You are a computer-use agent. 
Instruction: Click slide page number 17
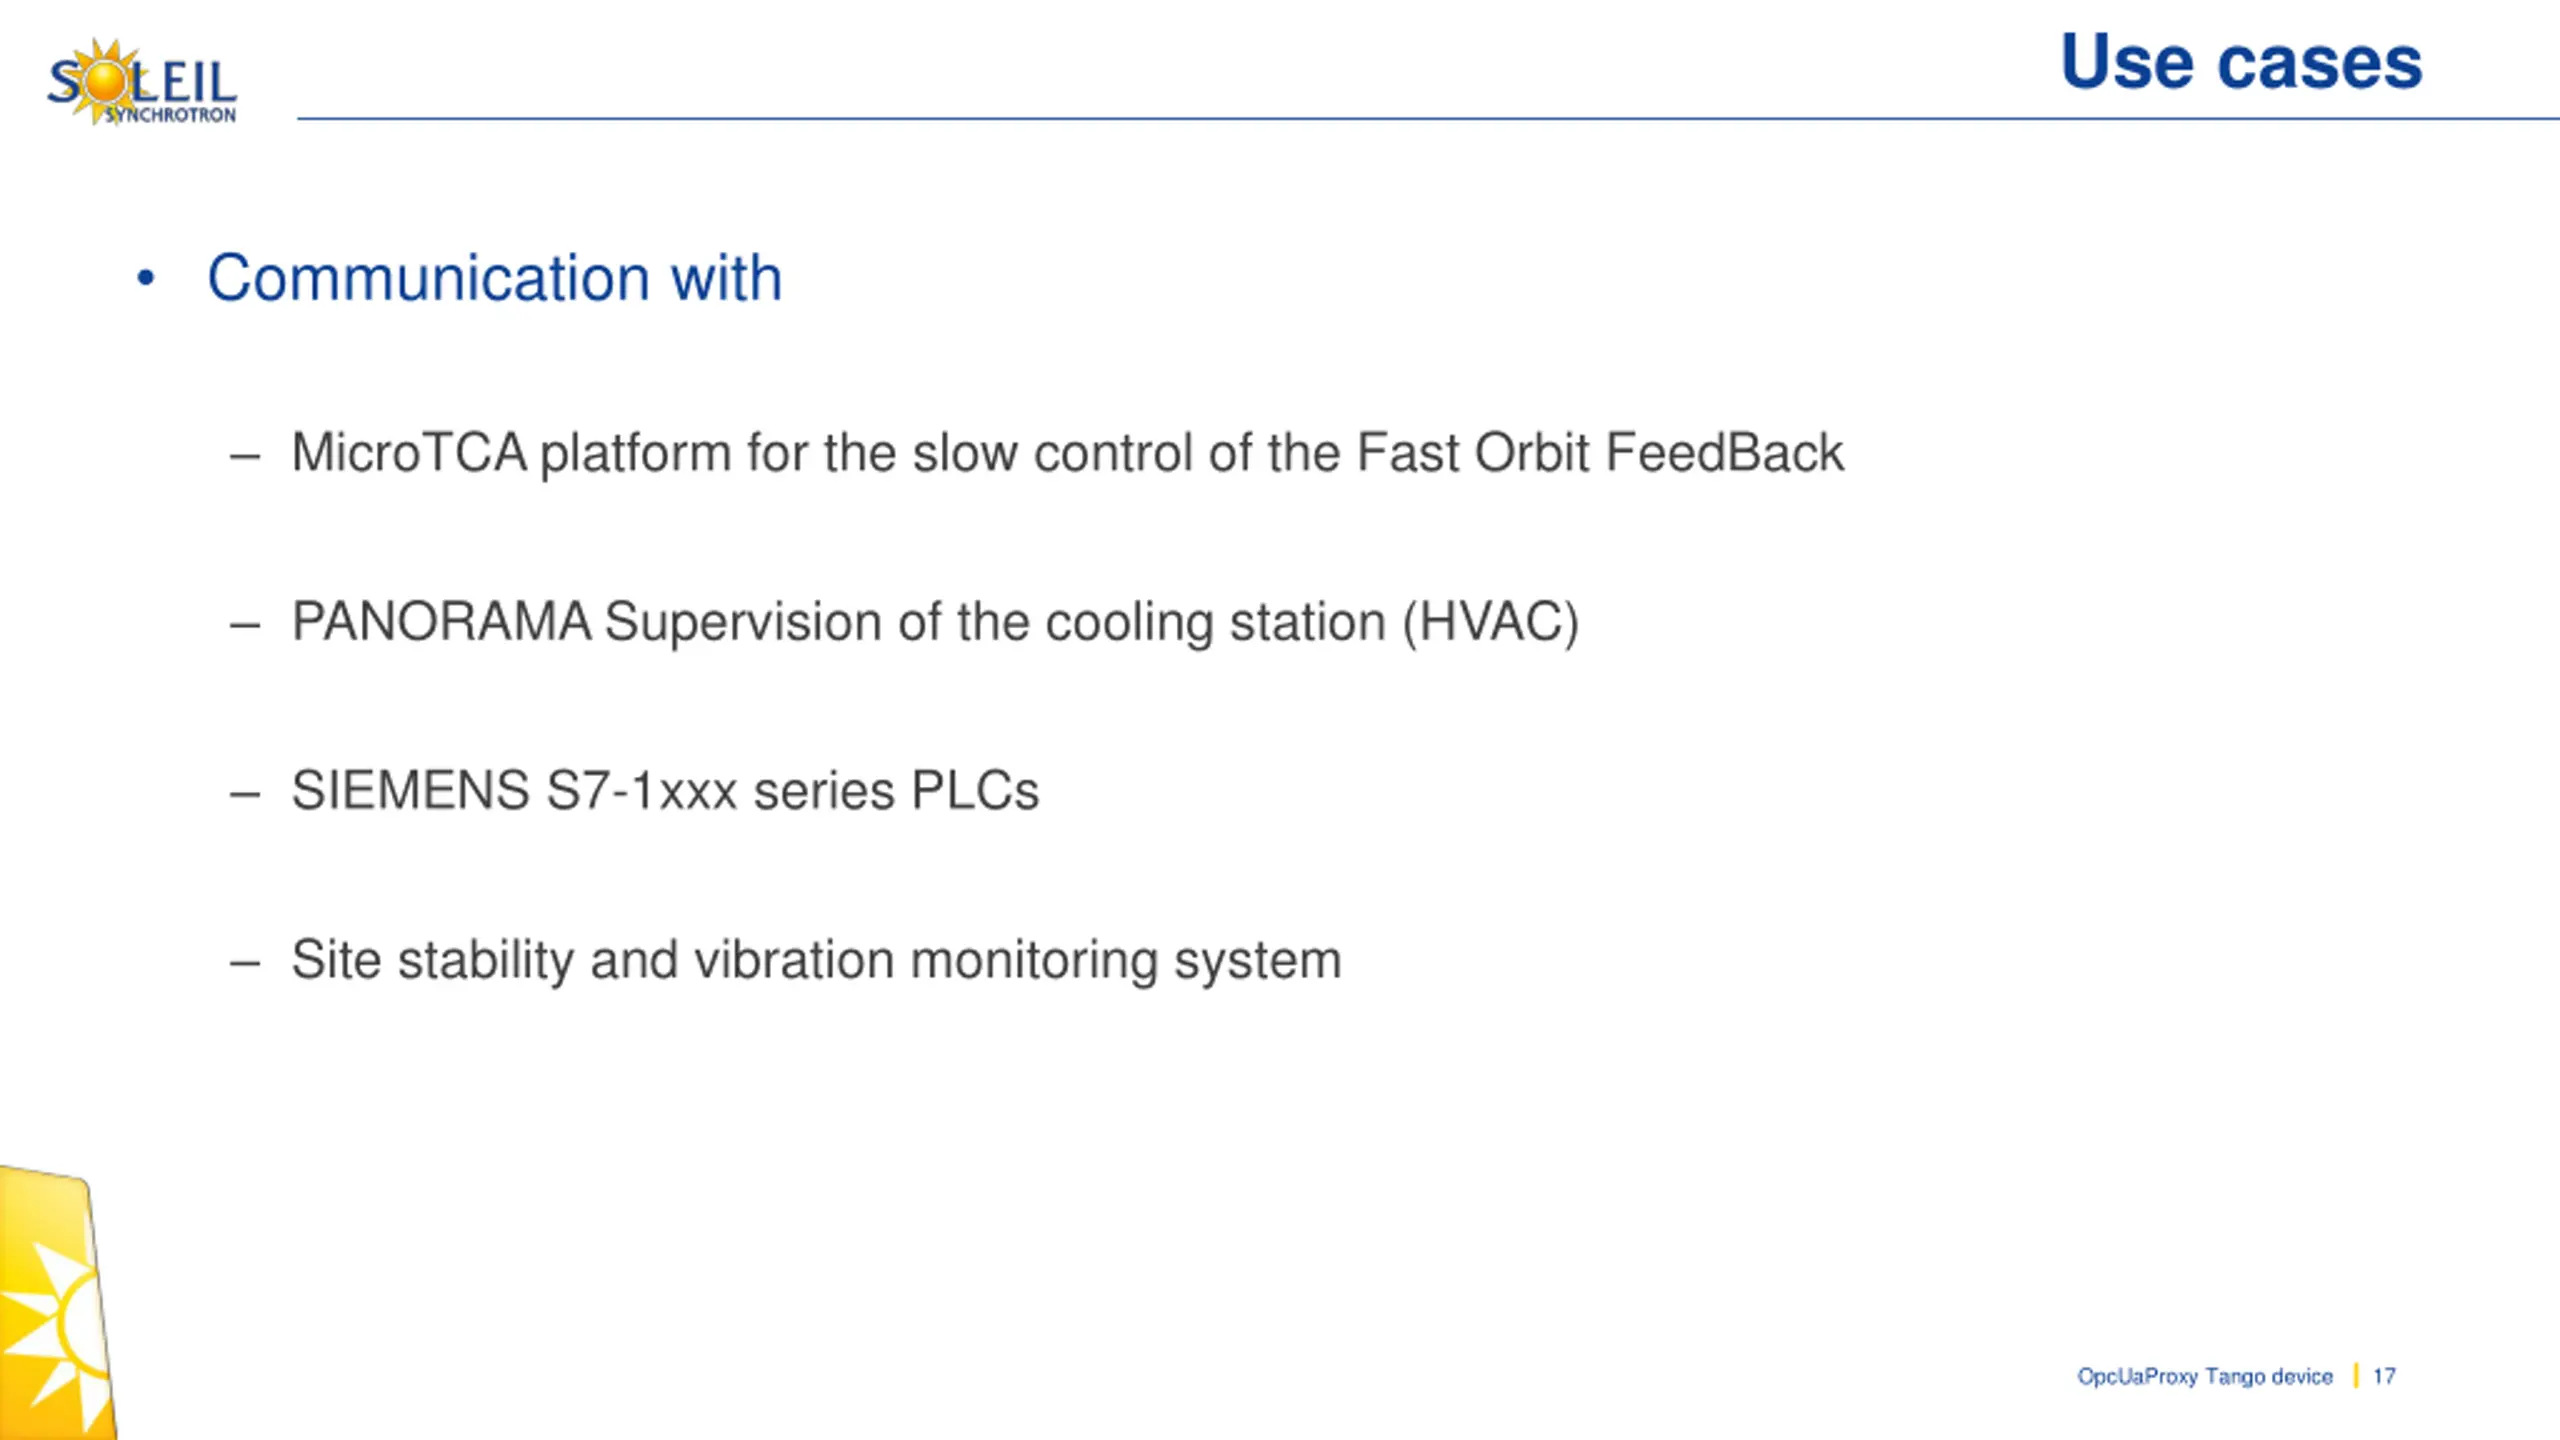pyautogui.click(x=2384, y=1376)
